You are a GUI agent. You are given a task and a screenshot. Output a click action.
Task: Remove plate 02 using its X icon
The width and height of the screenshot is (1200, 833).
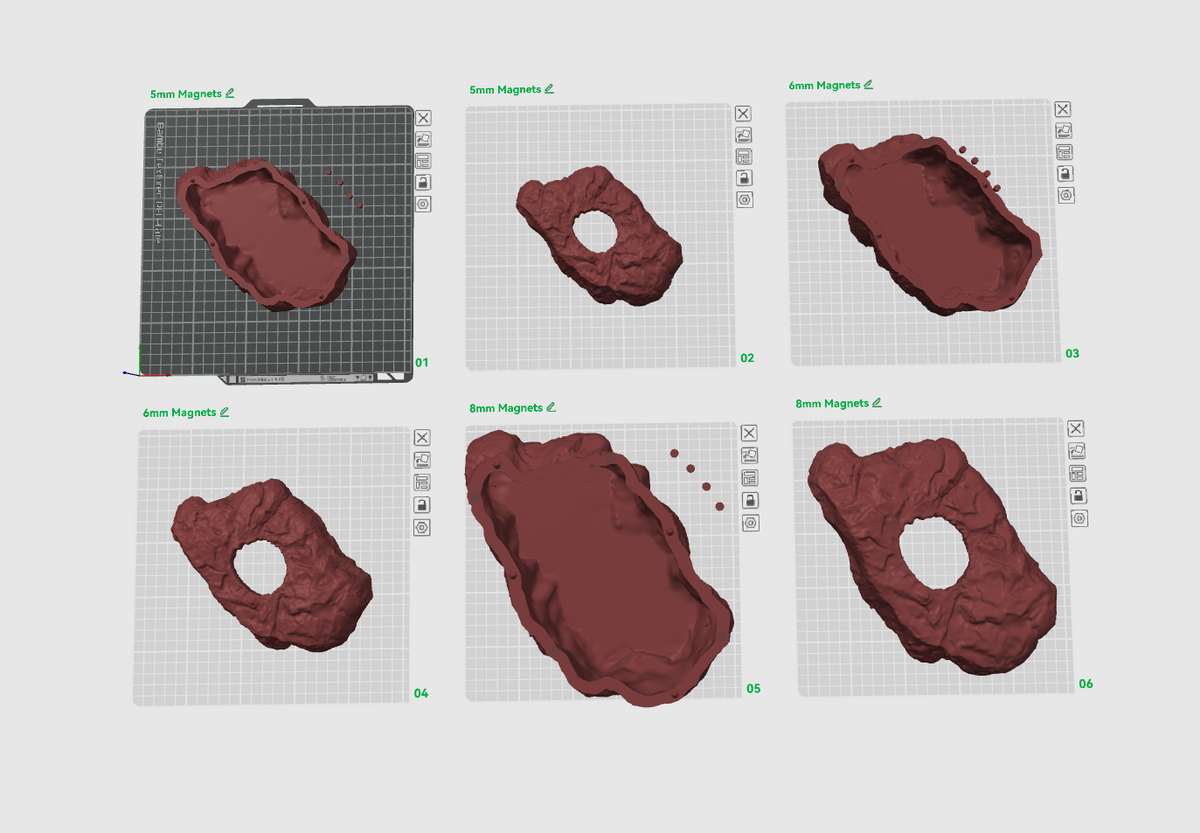pyautogui.click(x=743, y=114)
